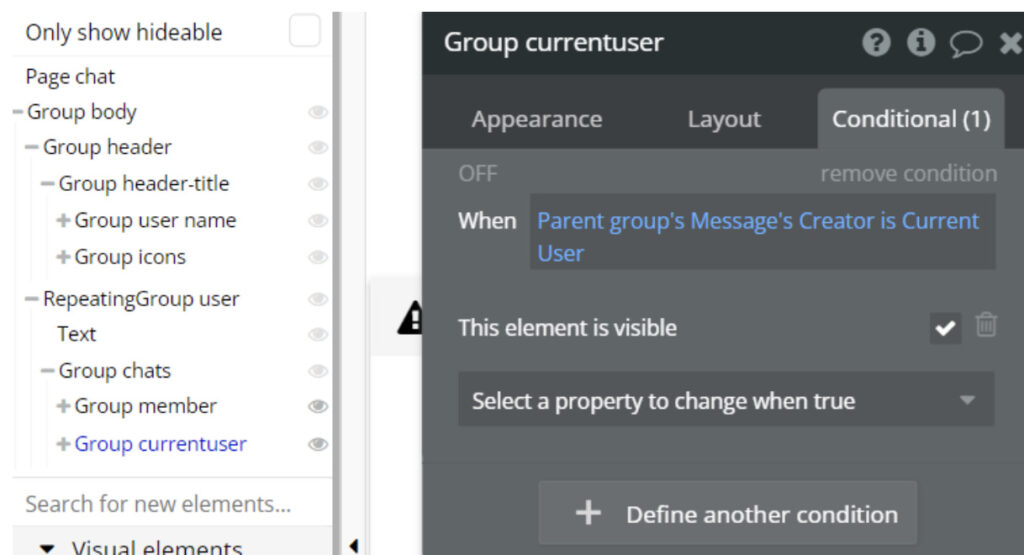Toggle eye icon for Group member
This screenshot has height=555, width=1024.
[318, 406]
